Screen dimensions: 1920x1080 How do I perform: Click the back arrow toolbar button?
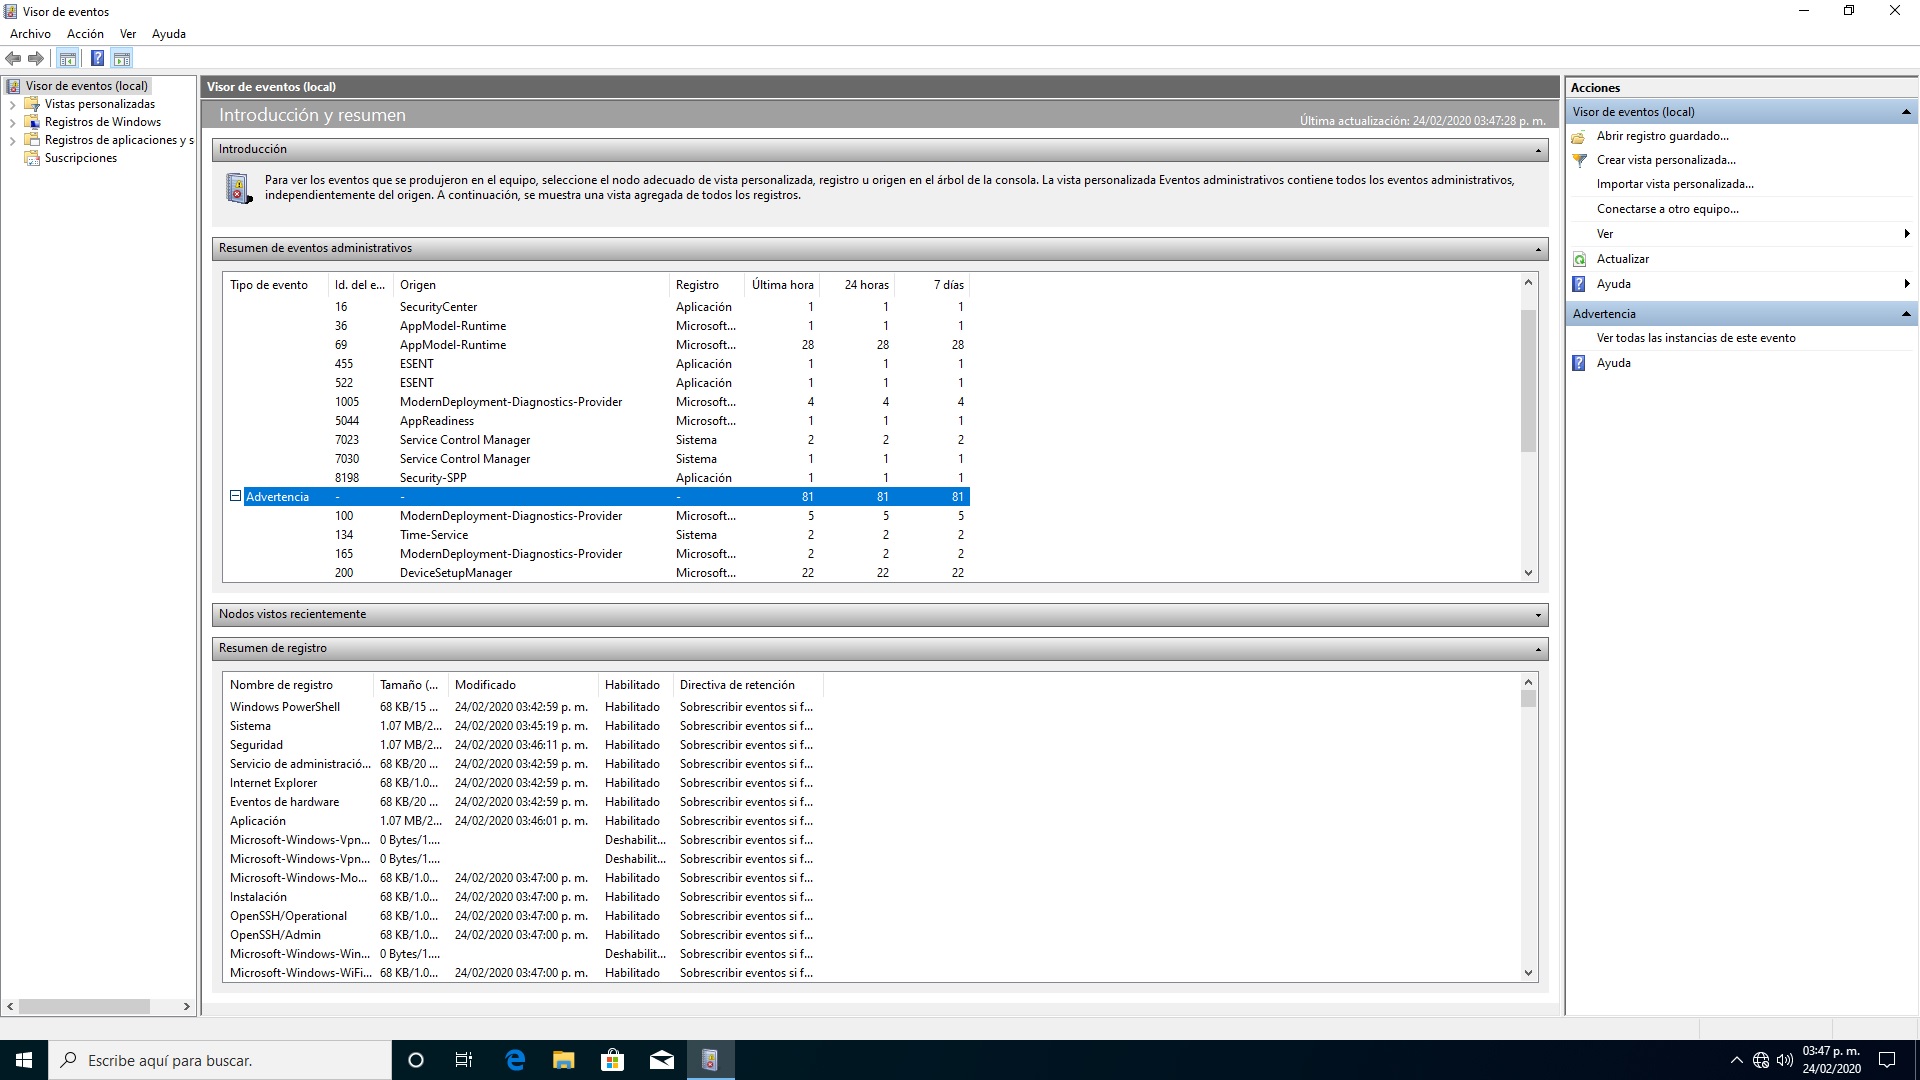[13, 58]
